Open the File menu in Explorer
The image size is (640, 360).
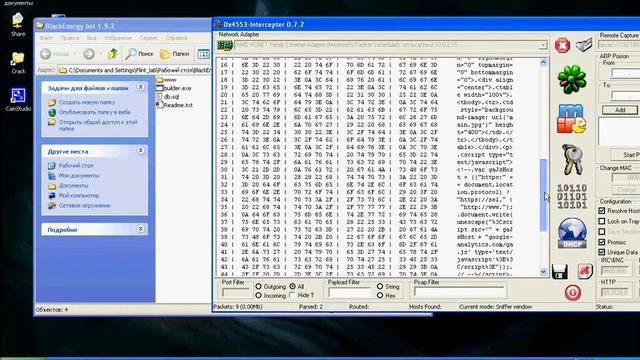coord(46,38)
